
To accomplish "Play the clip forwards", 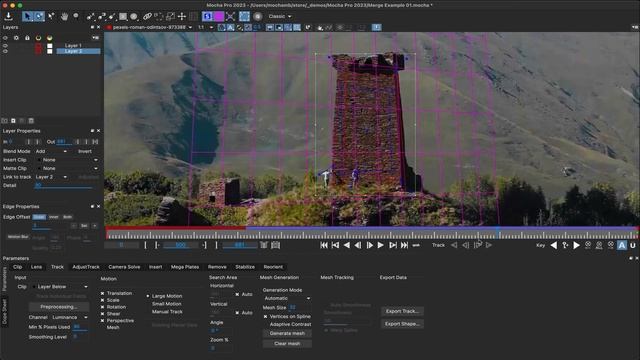I will [380, 245].
